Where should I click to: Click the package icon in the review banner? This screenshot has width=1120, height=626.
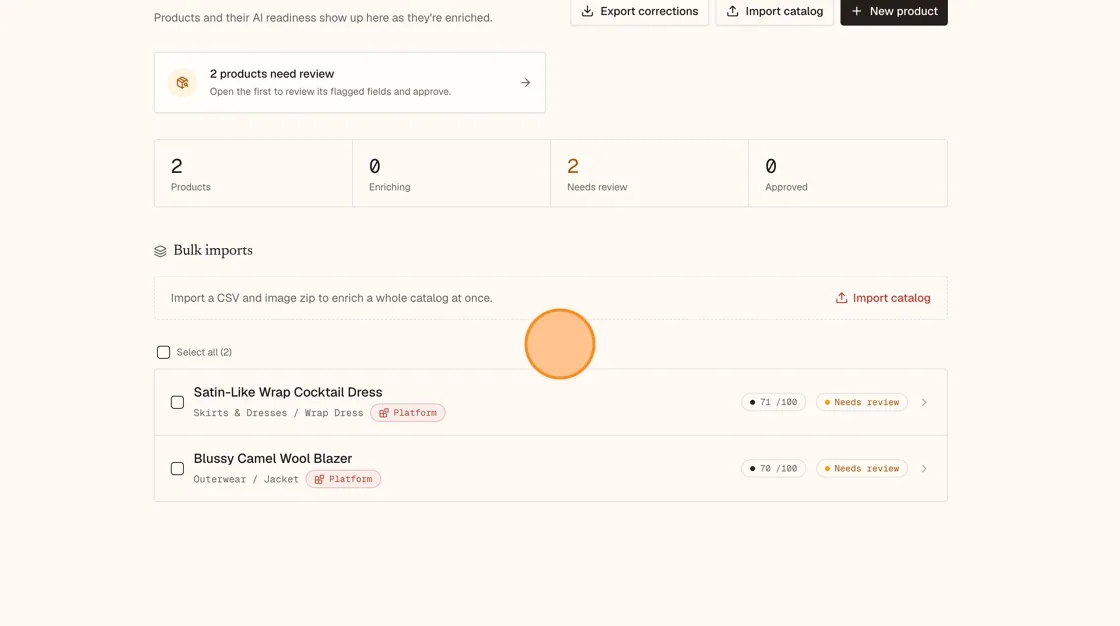[x=182, y=82]
